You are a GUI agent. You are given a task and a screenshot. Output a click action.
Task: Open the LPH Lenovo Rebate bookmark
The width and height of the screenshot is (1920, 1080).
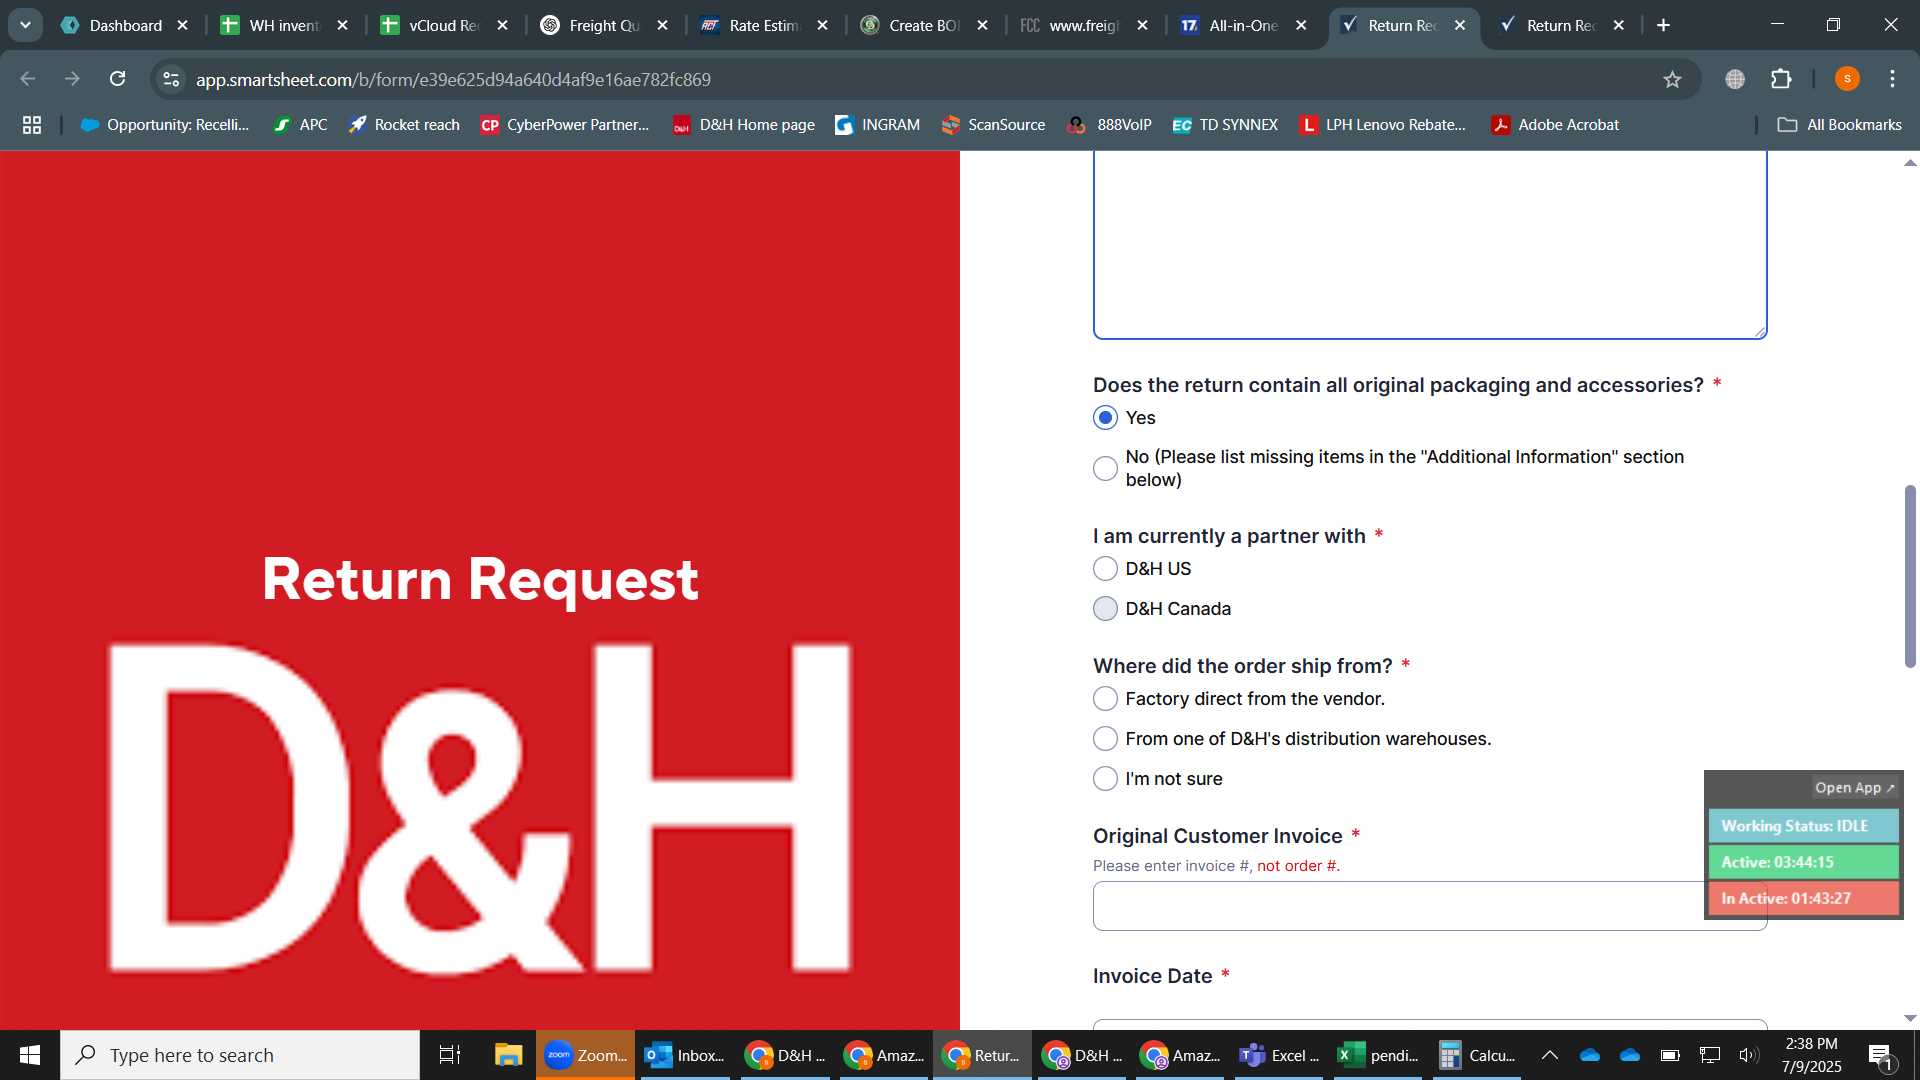pyautogui.click(x=1383, y=125)
